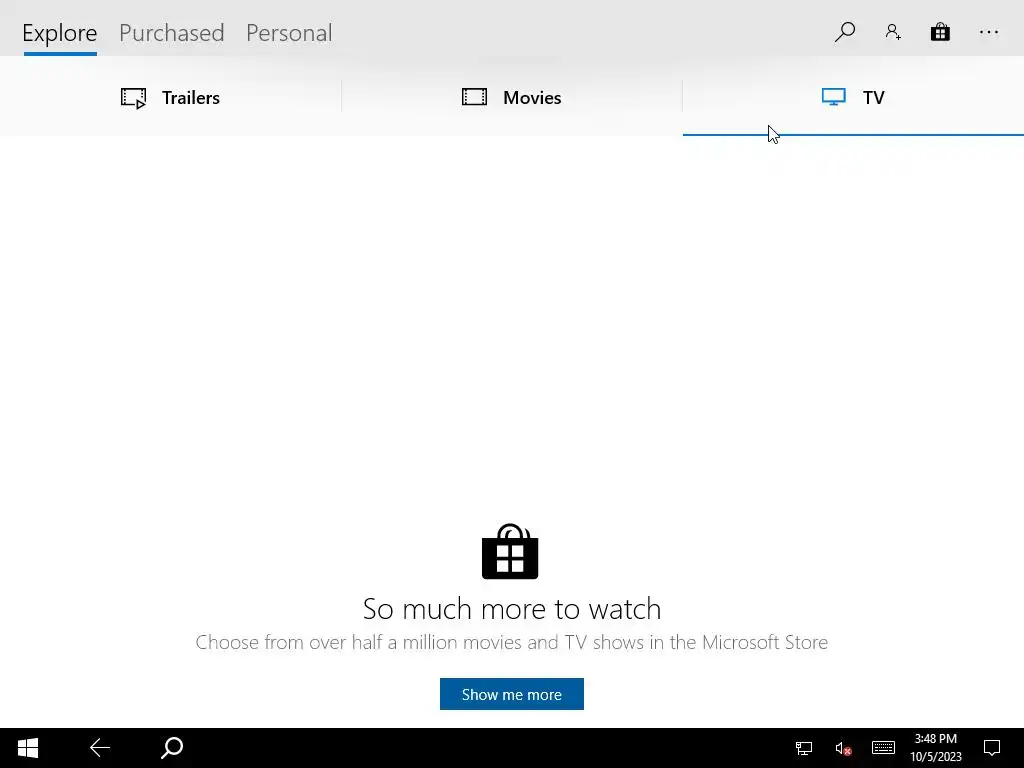Image resolution: width=1024 pixels, height=768 pixels.
Task: Click the network status tray icon
Action: point(804,748)
